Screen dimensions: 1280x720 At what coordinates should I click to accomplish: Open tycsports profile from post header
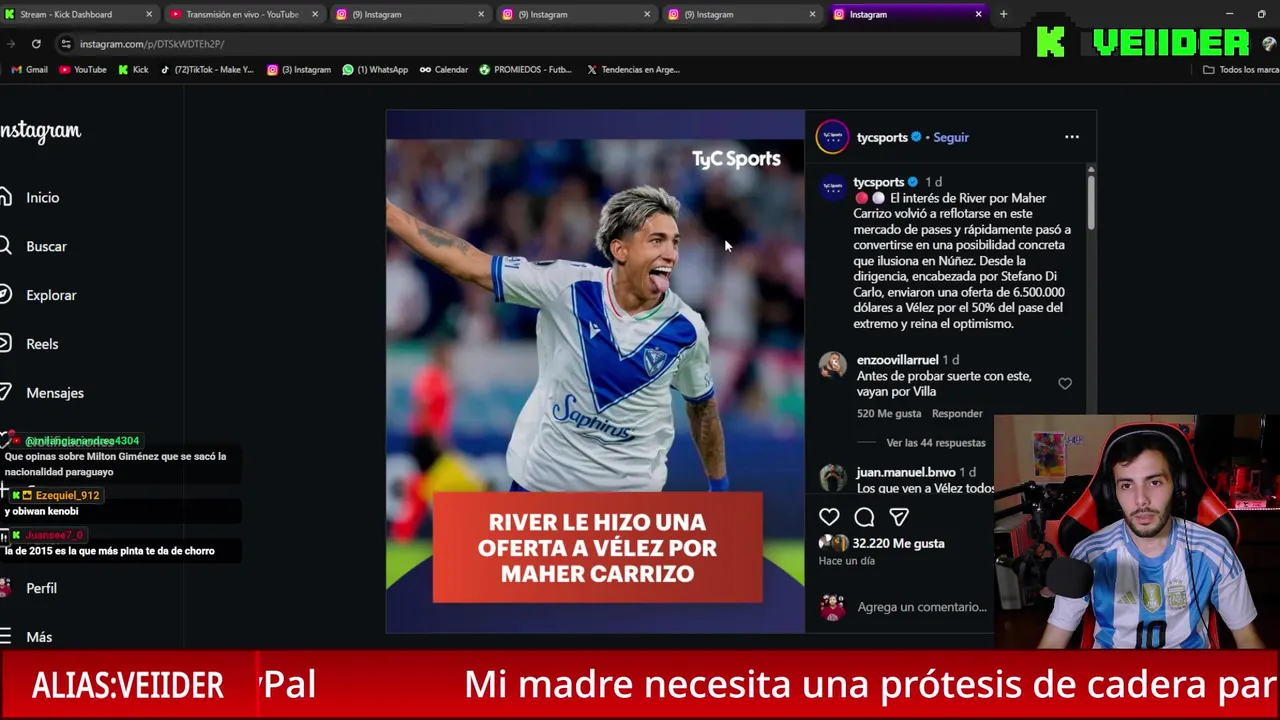point(882,137)
